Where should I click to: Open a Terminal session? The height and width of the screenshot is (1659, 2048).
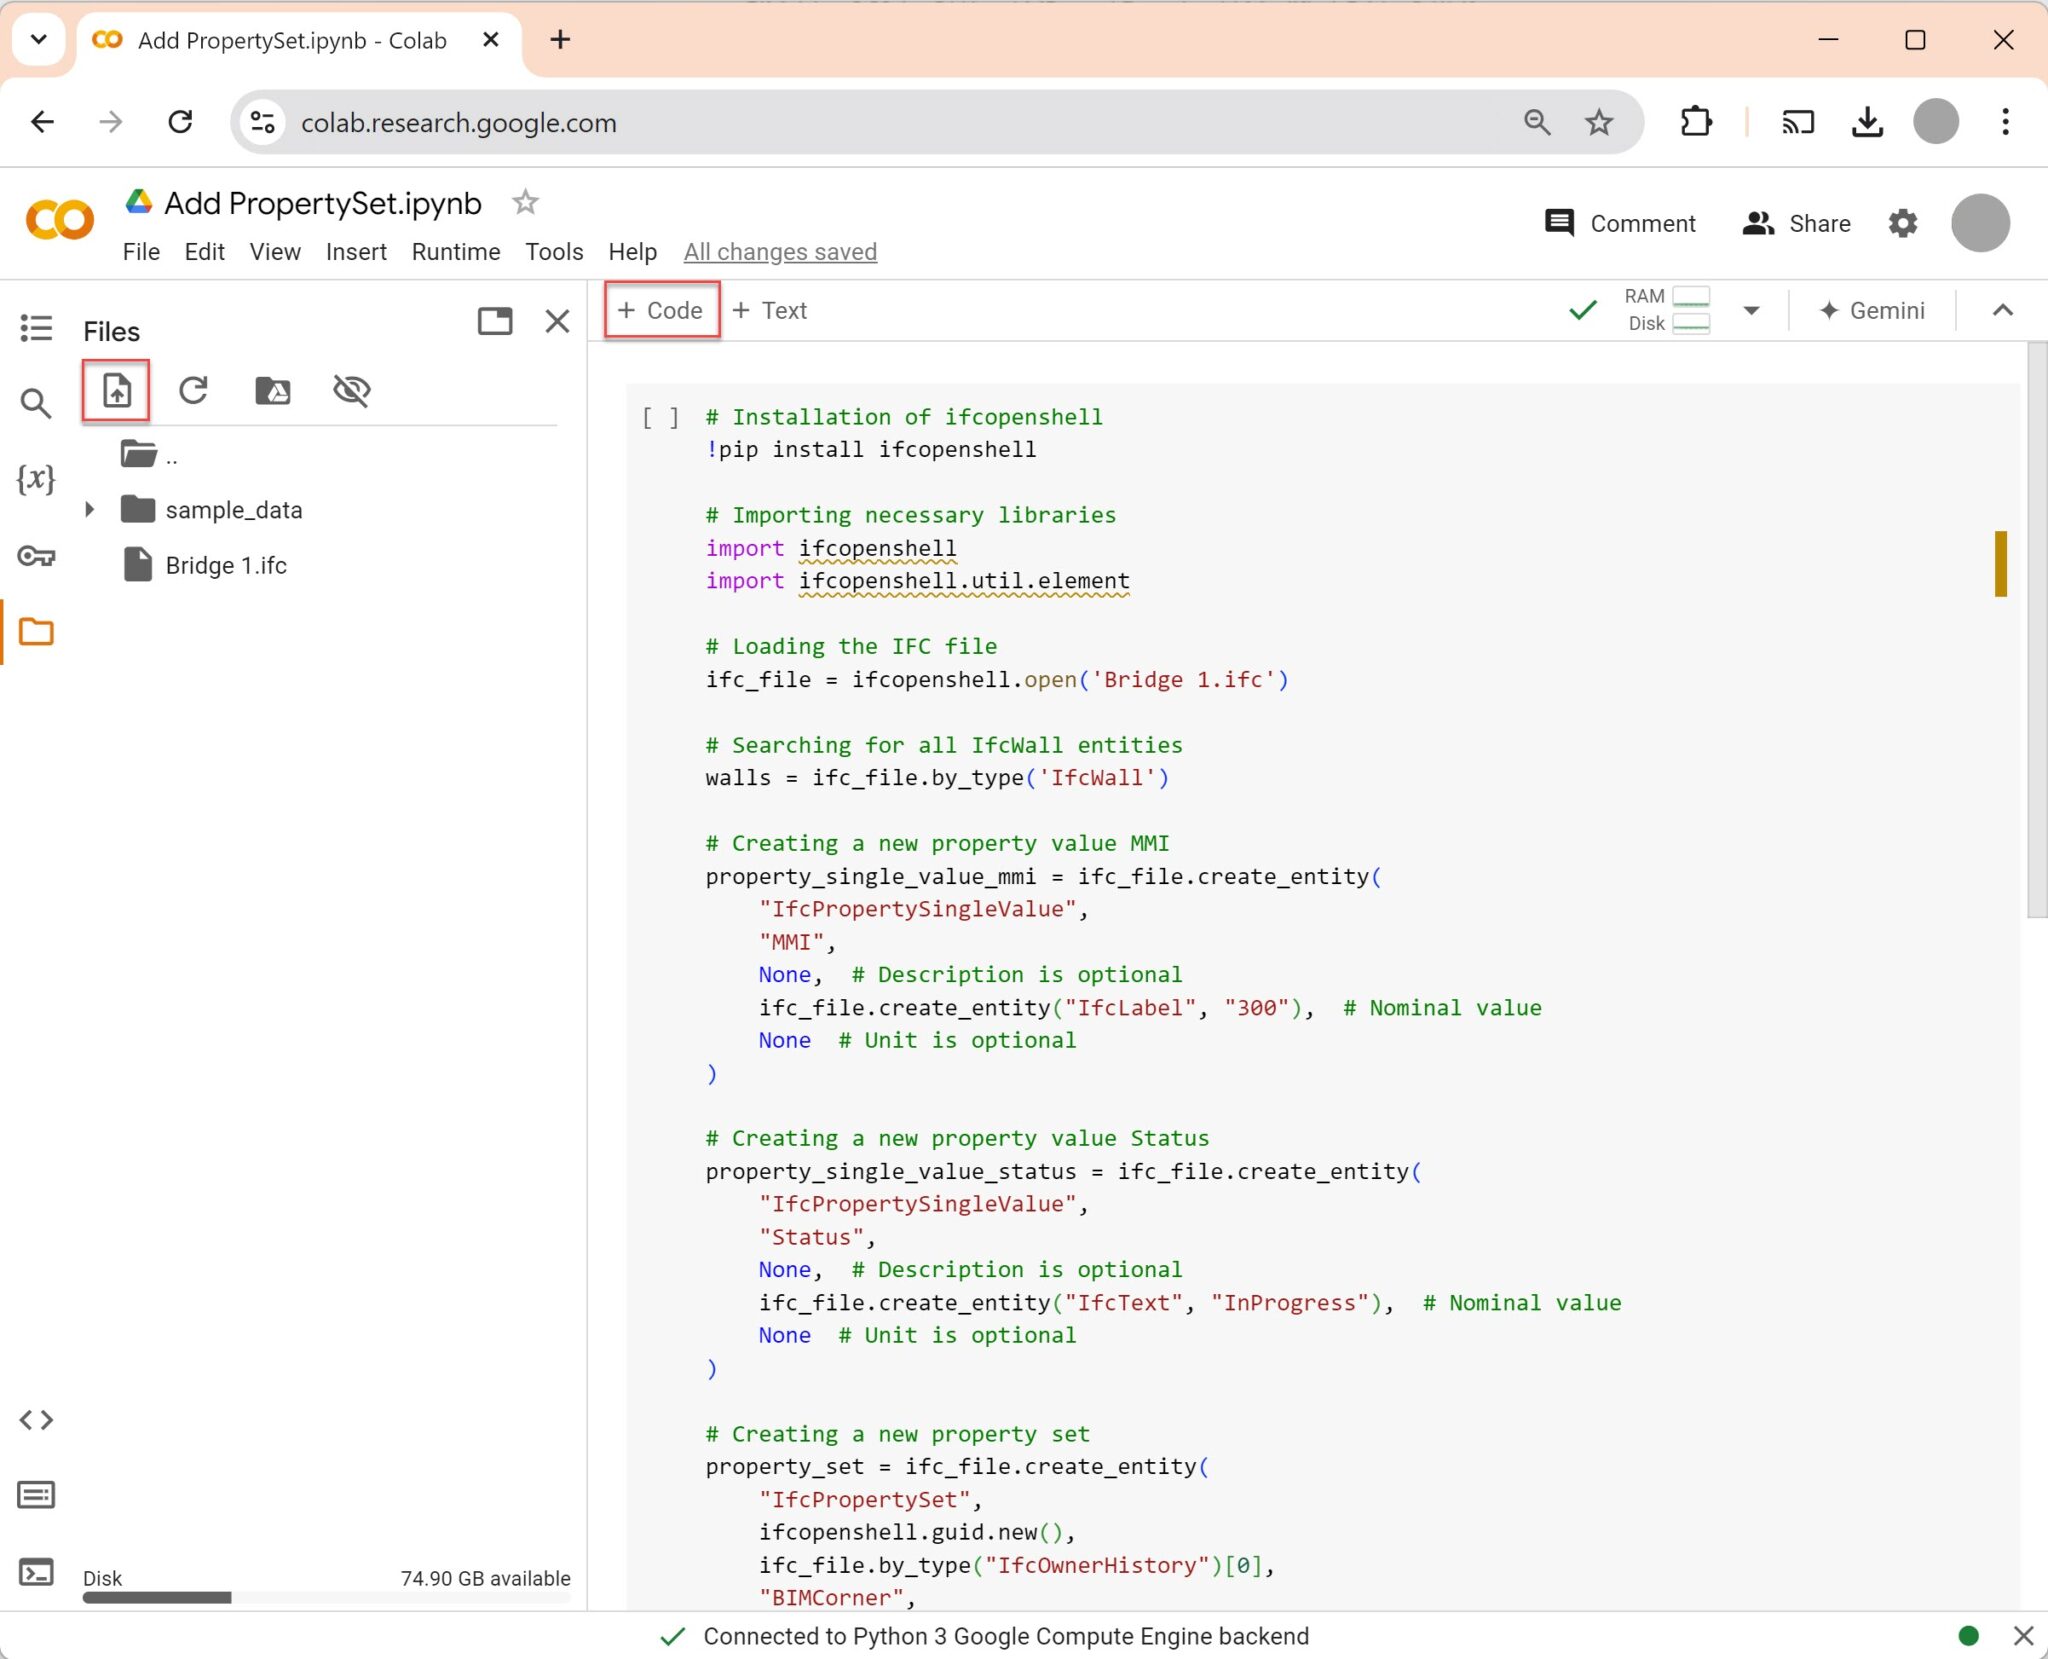point(36,1572)
